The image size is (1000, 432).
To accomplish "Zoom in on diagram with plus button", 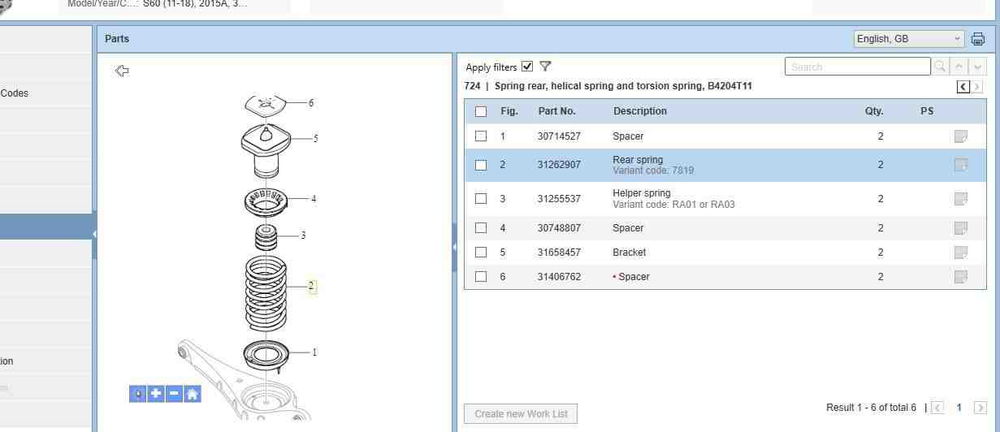I will coord(156,394).
